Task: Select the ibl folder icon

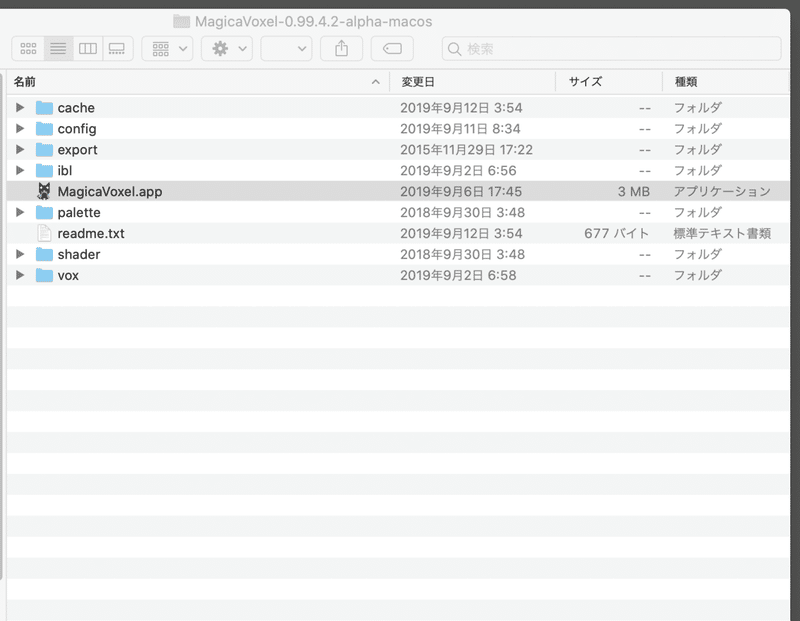Action: [x=44, y=170]
